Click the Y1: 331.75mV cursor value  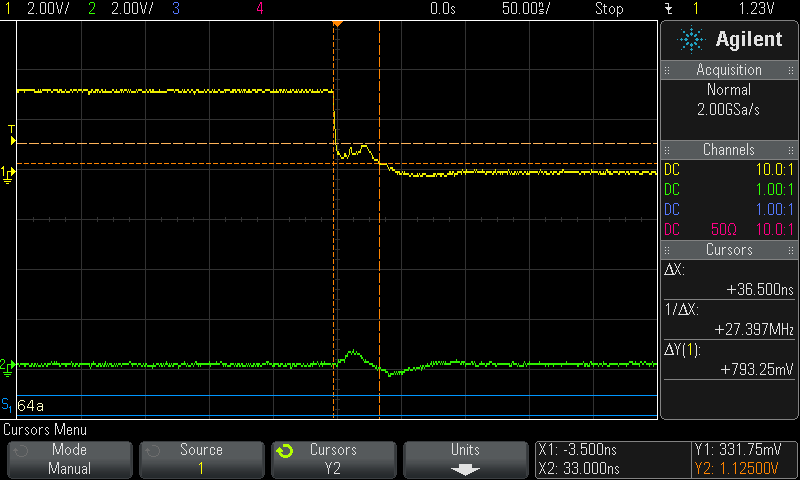pyautogui.click(x=738, y=450)
